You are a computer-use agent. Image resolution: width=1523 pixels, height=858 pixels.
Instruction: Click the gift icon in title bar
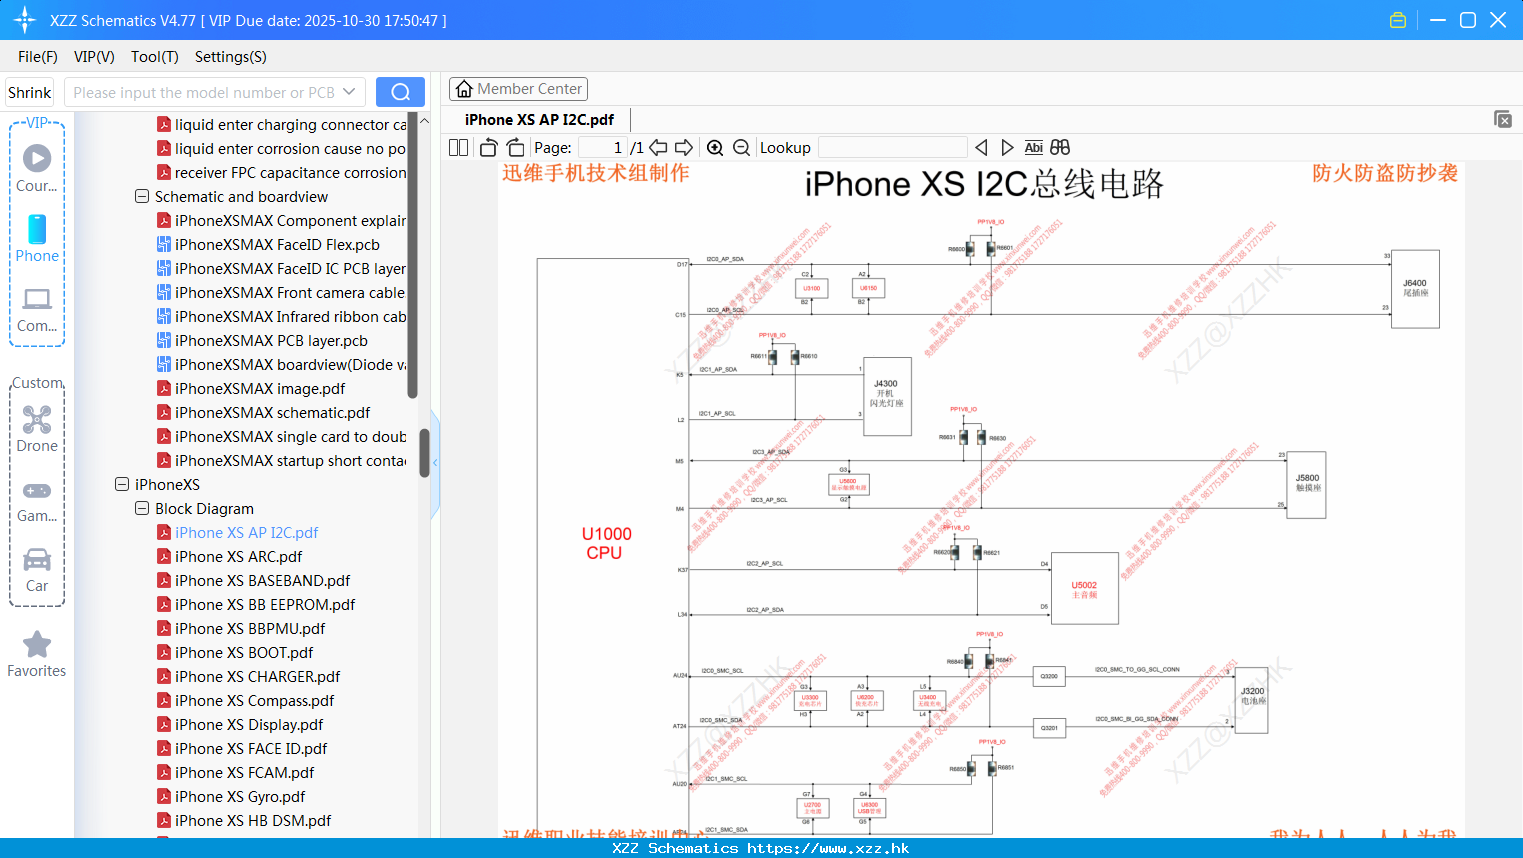point(1398,20)
